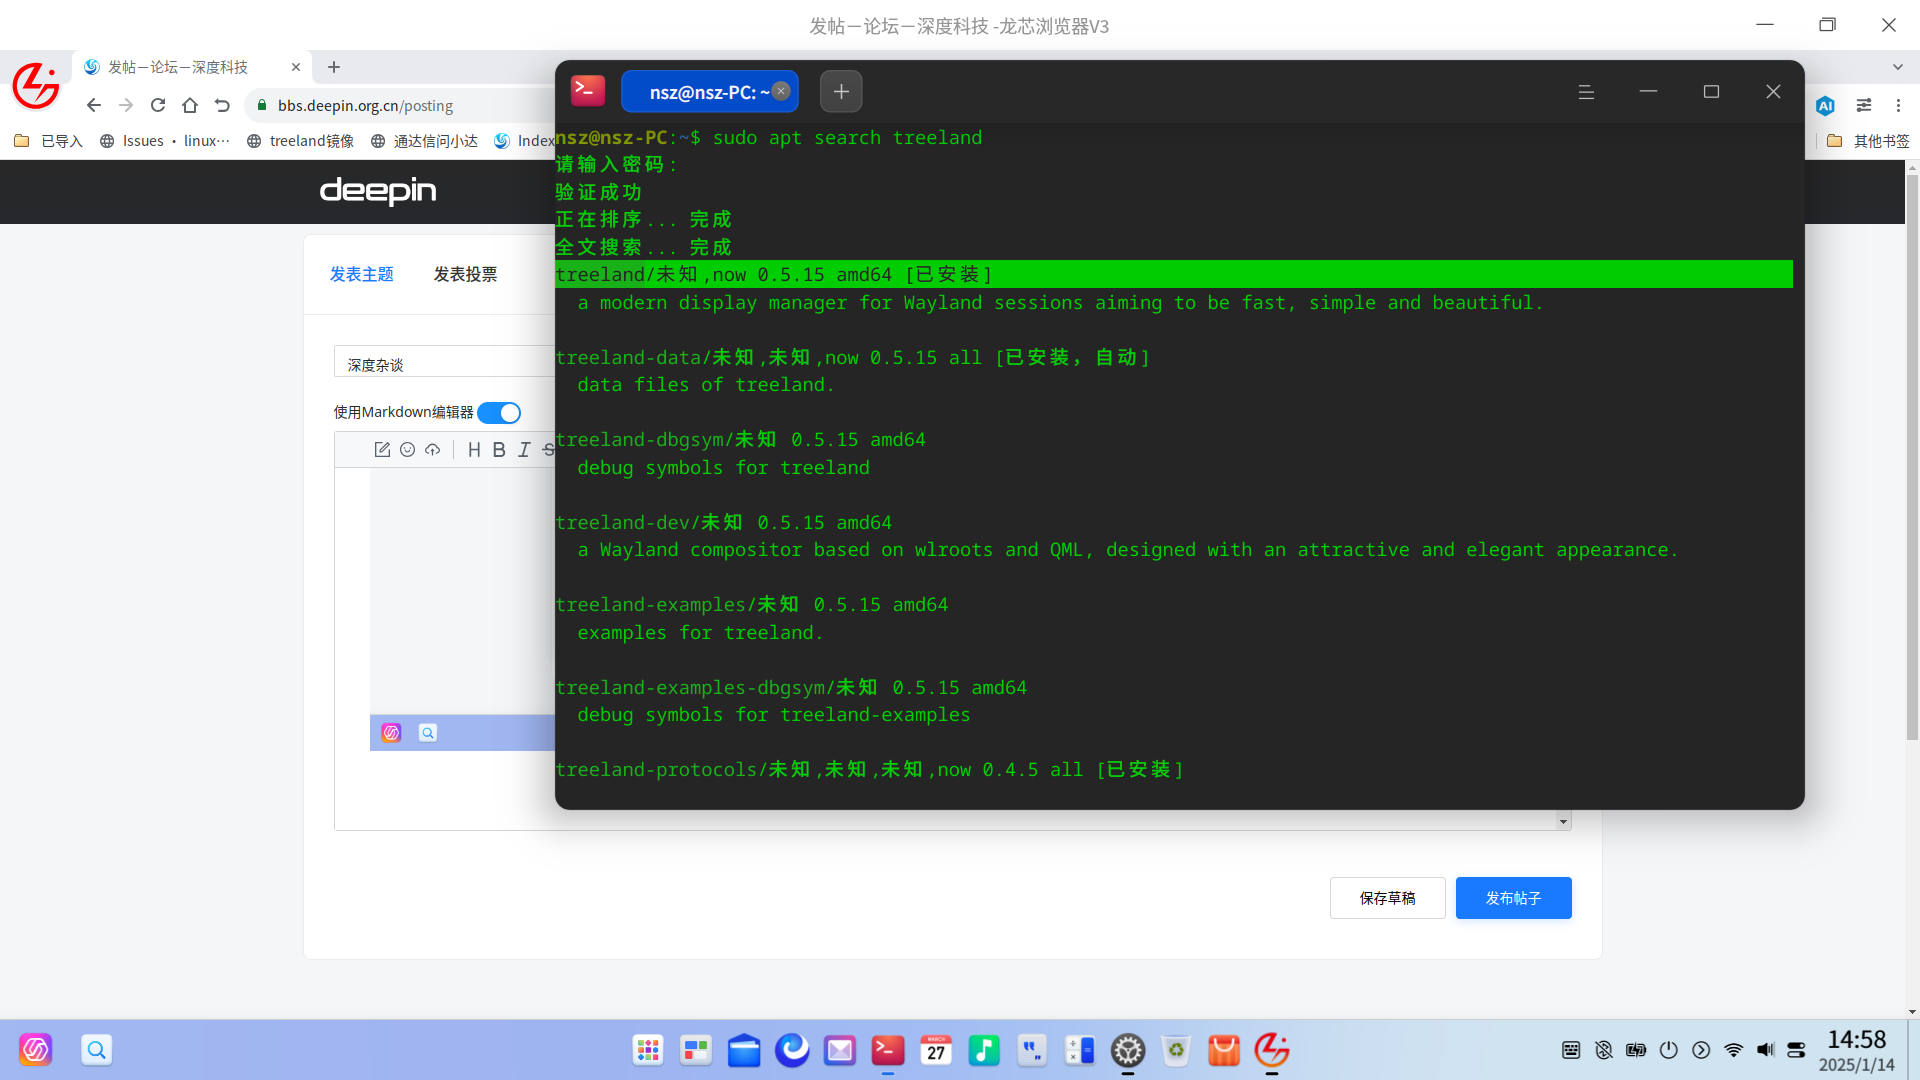Switch to 发表投票 tab
This screenshot has width=1920, height=1080.
pyautogui.click(x=465, y=274)
